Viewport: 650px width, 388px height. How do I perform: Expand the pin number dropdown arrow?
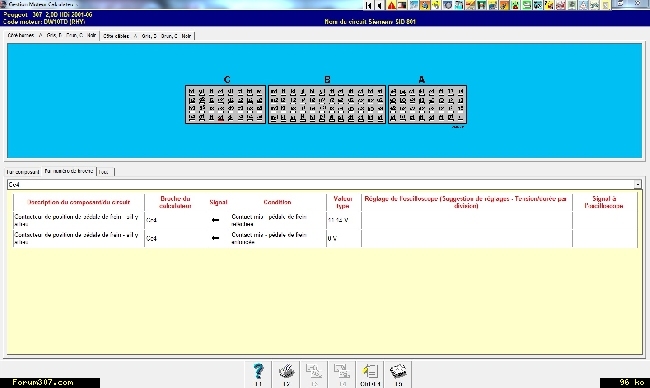[x=638, y=184]
